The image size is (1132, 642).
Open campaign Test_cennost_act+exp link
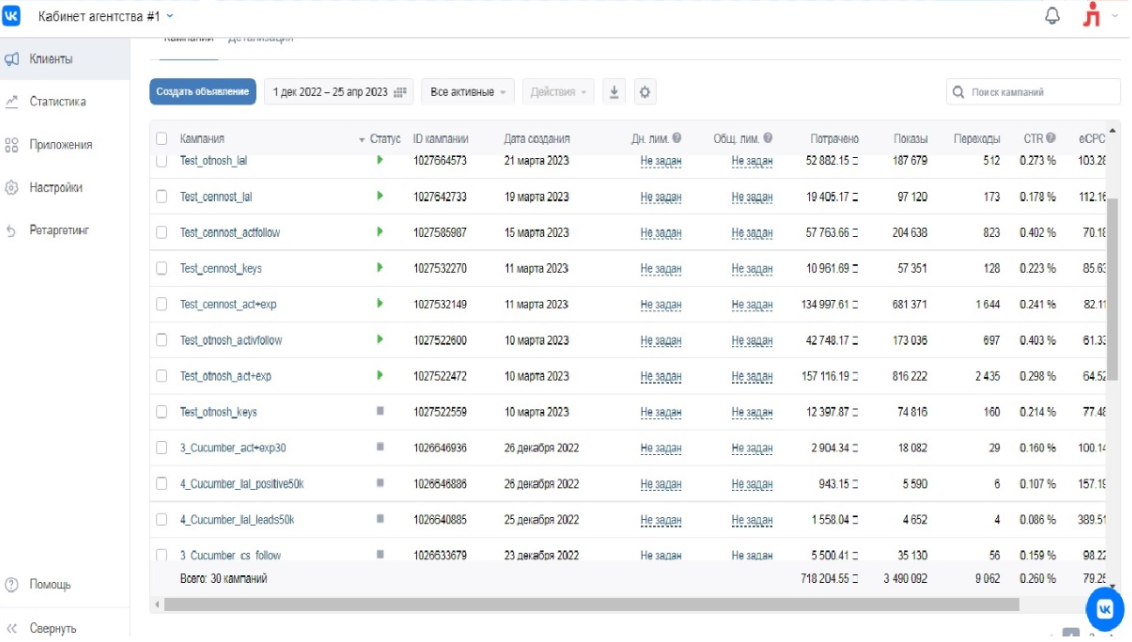point(228,304)
